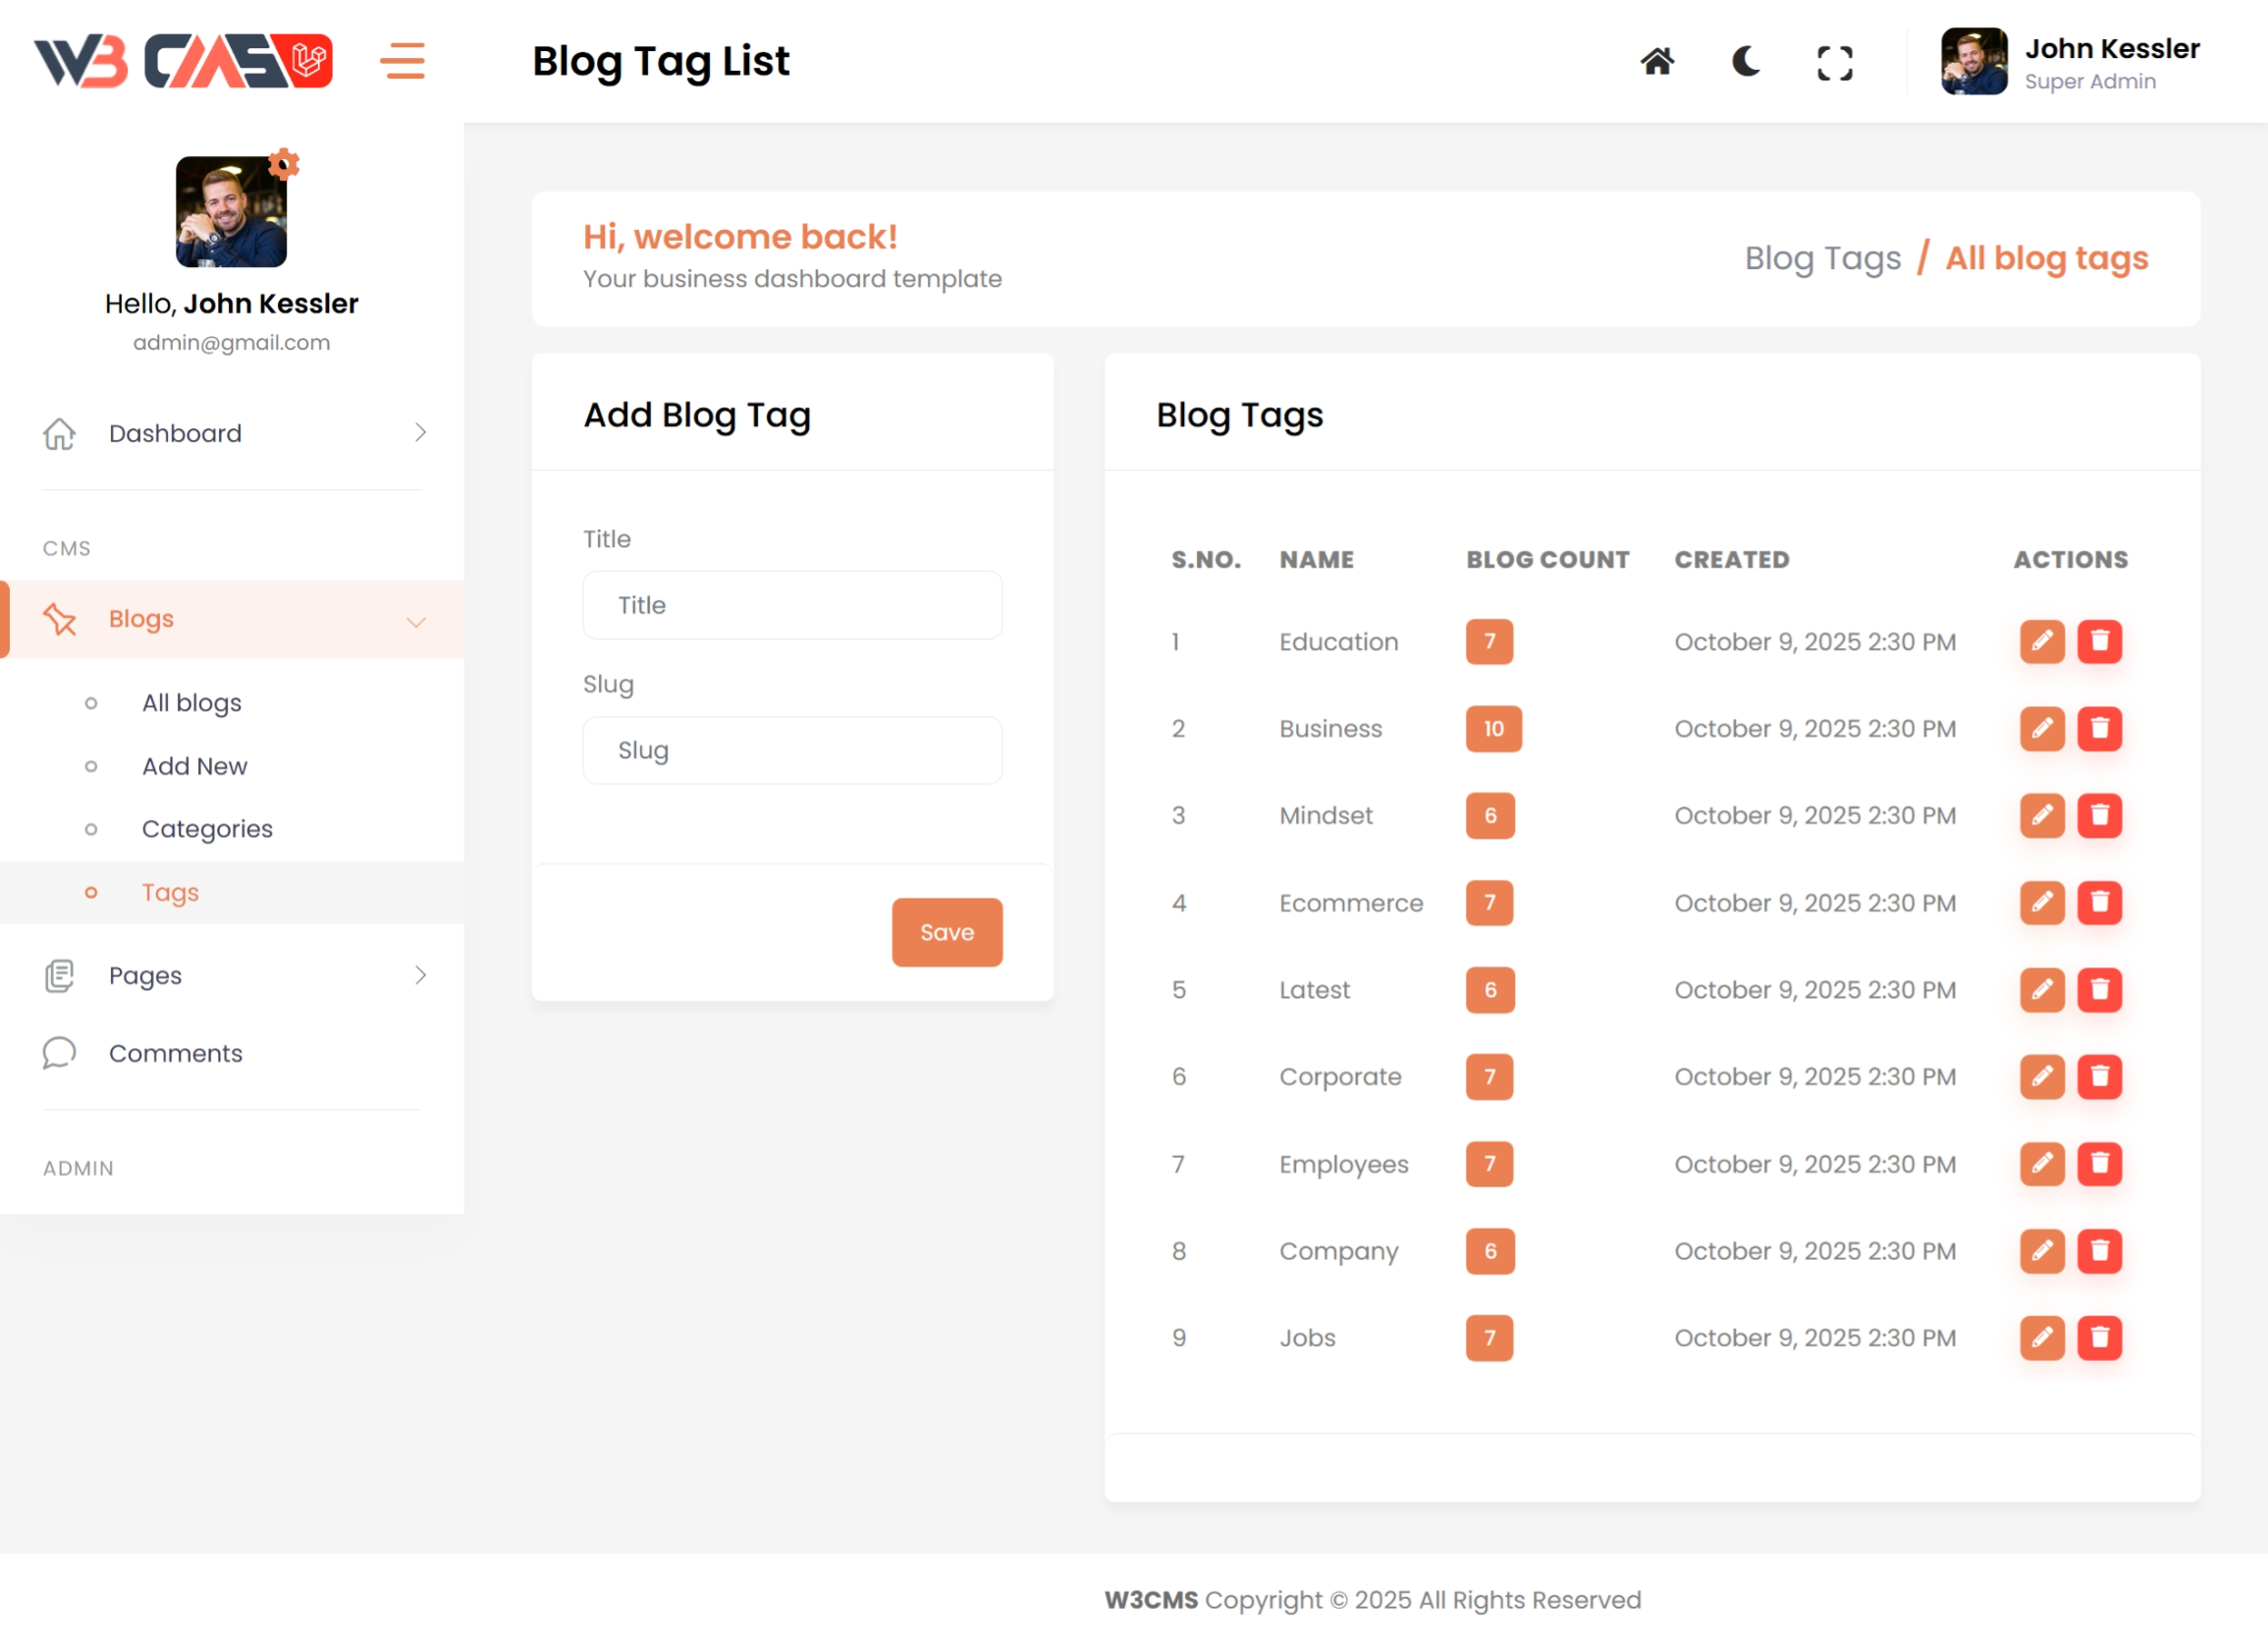Edit the Corporate tag entry

point(2041,1076)
